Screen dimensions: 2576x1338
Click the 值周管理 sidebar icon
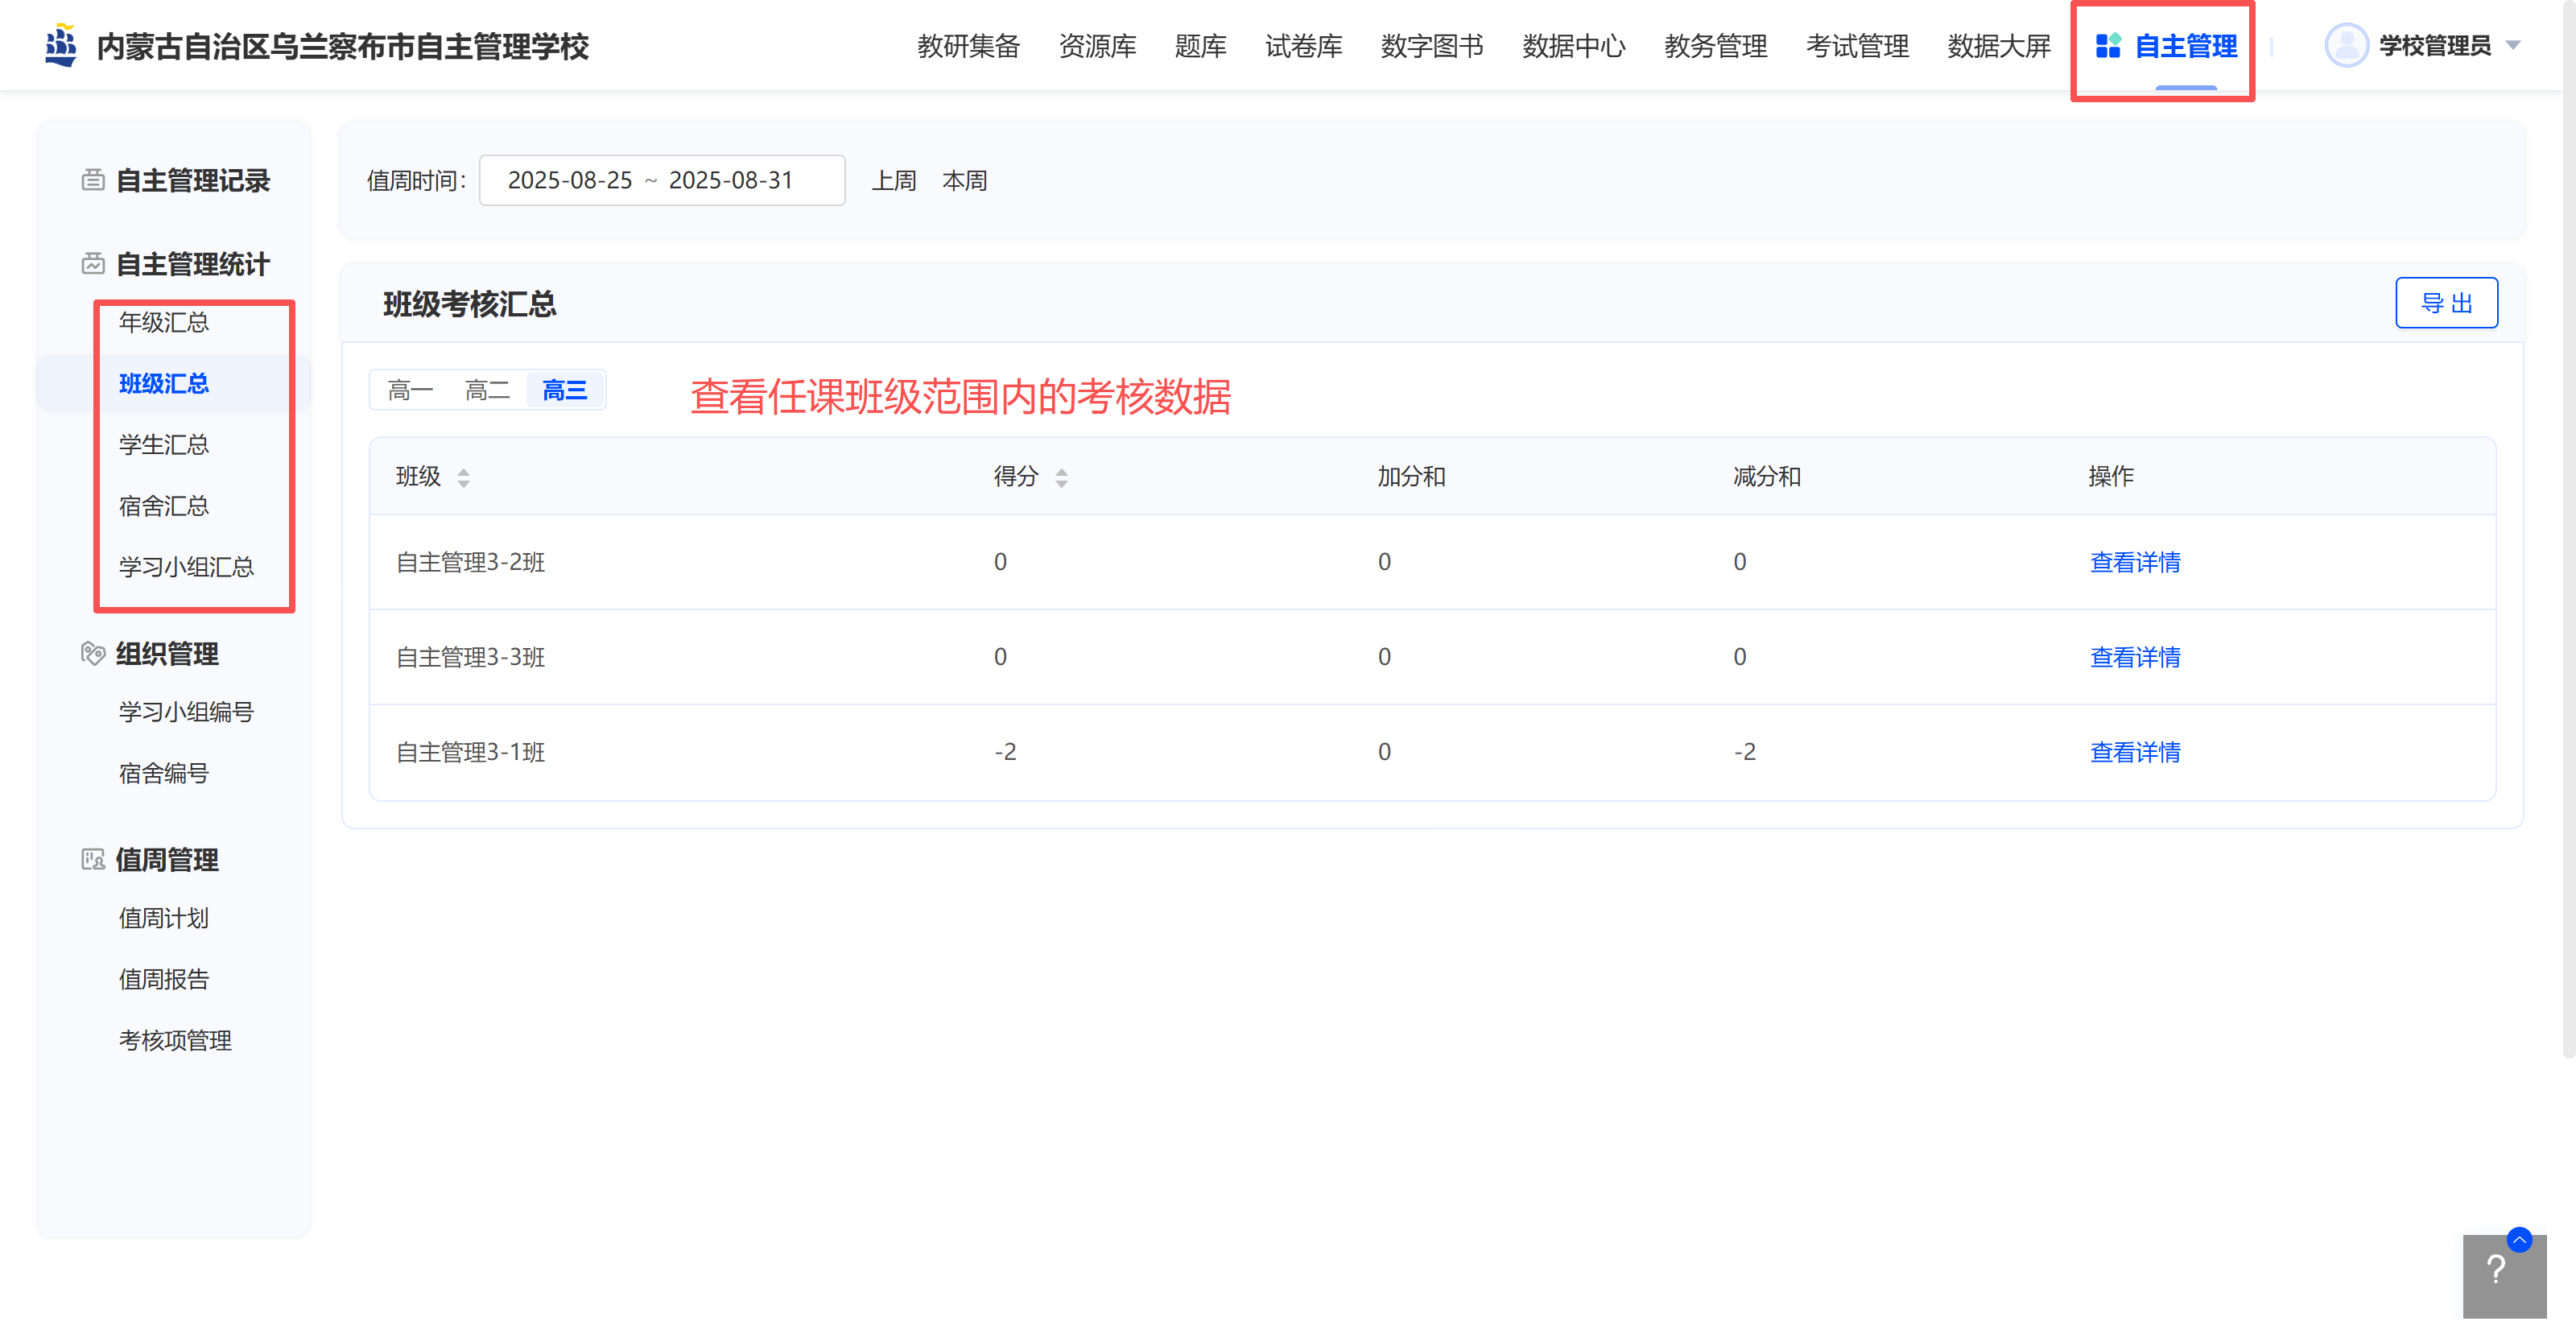click(93, 859)
